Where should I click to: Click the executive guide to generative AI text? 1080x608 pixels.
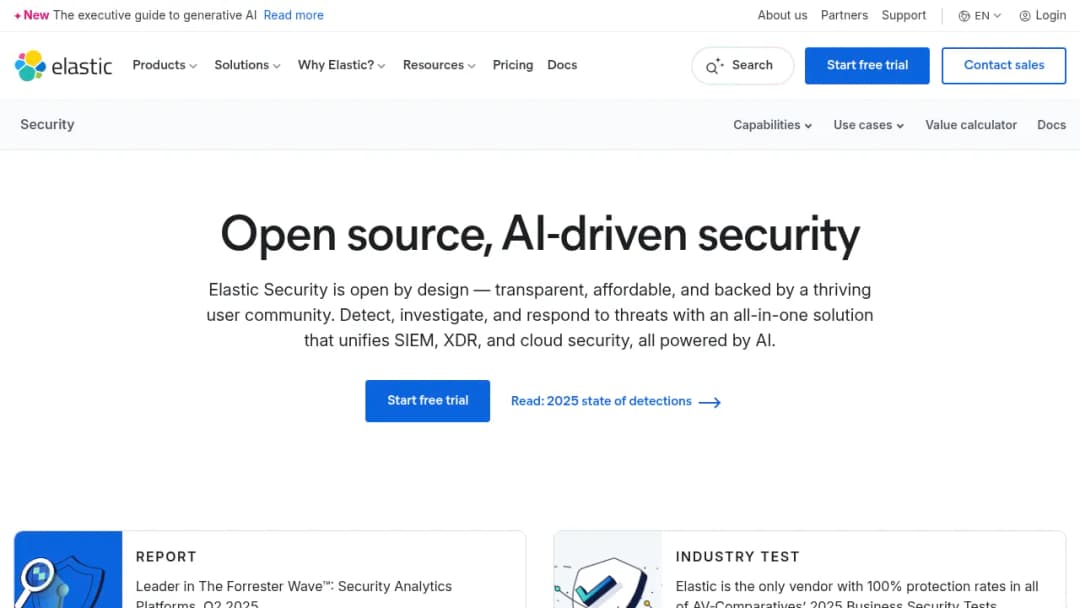click(x=155, y=15)
